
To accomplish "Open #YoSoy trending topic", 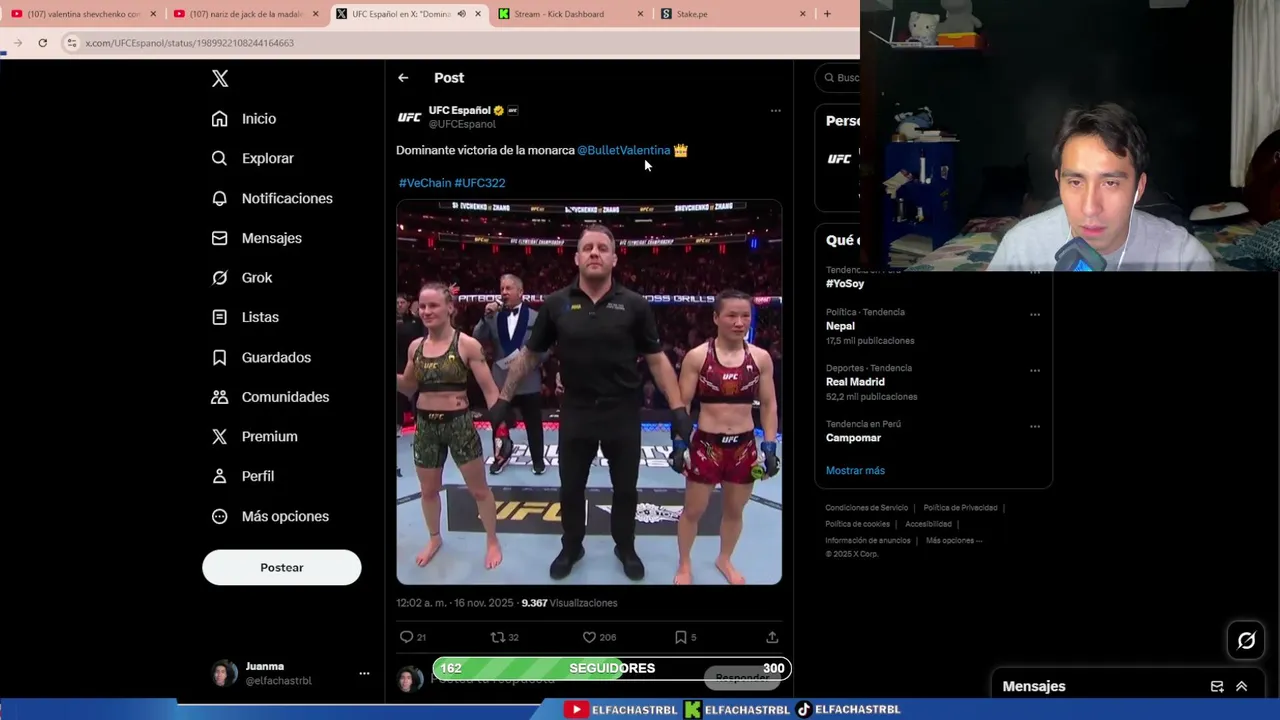I will click(845, 284).
